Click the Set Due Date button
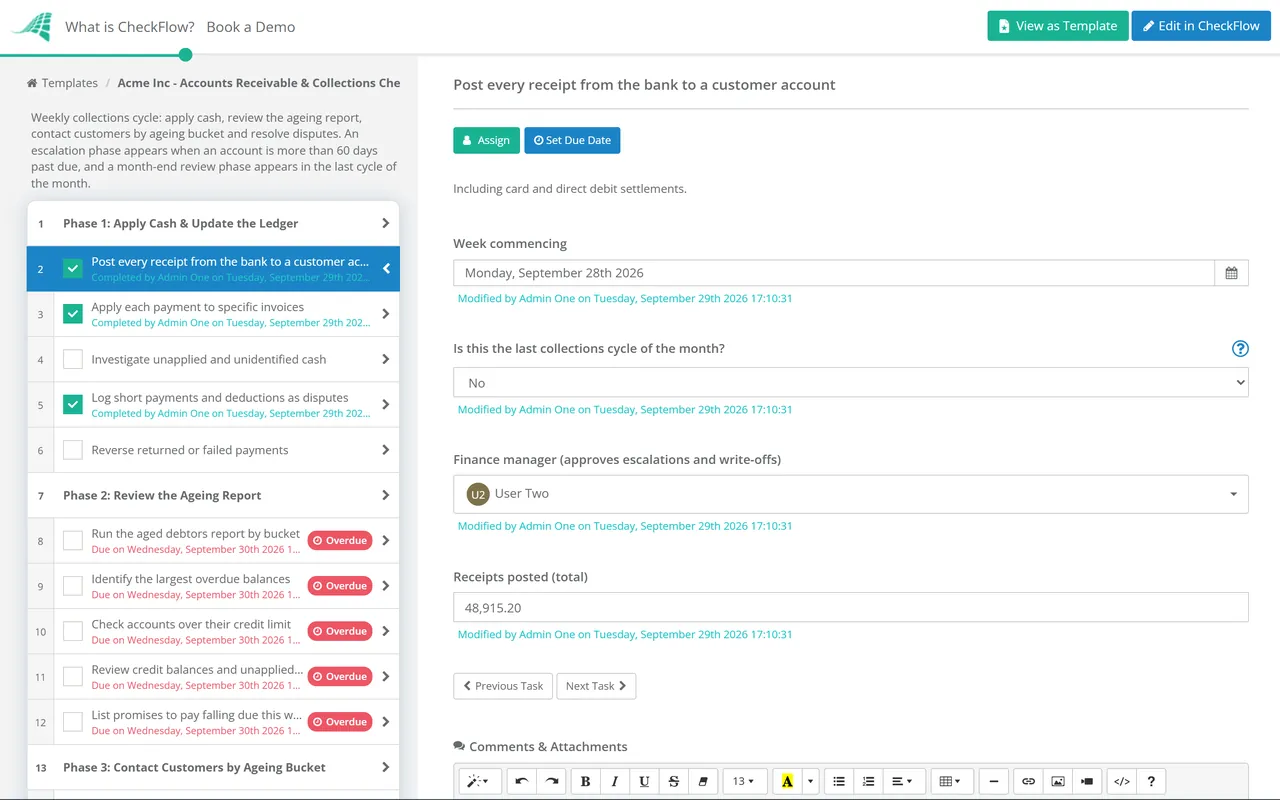This screenshot has width=1280, height=800. coord(572,140)
